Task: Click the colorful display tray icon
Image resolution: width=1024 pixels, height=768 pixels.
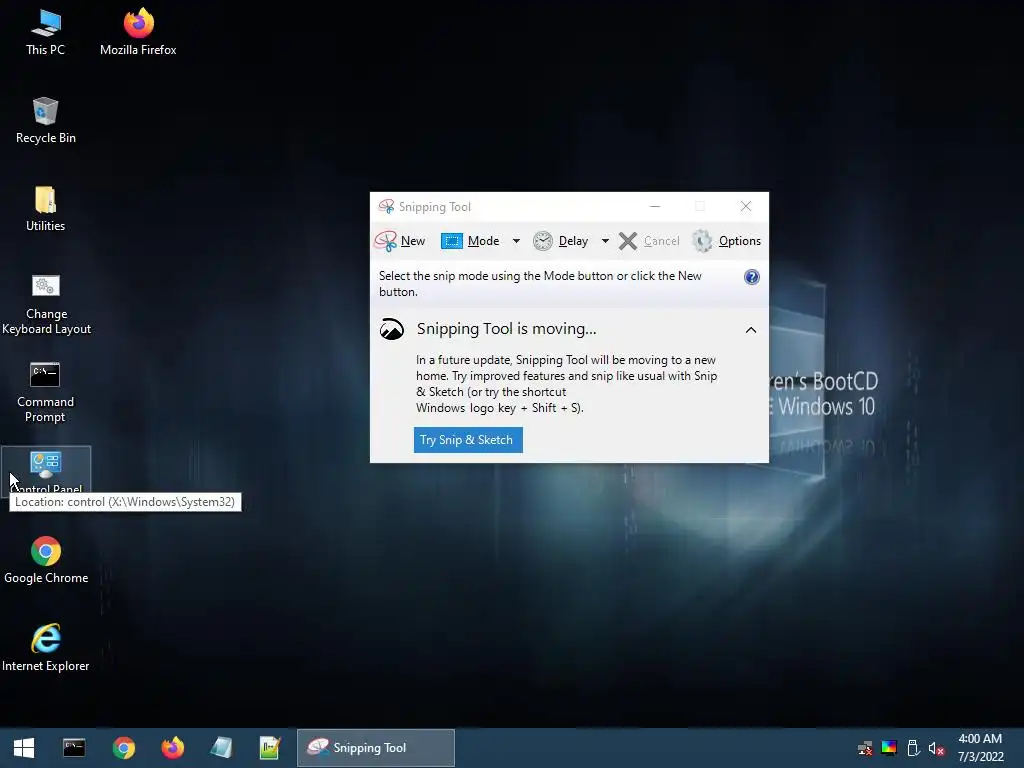Action: pyautogui.click(x=889, y=748)
